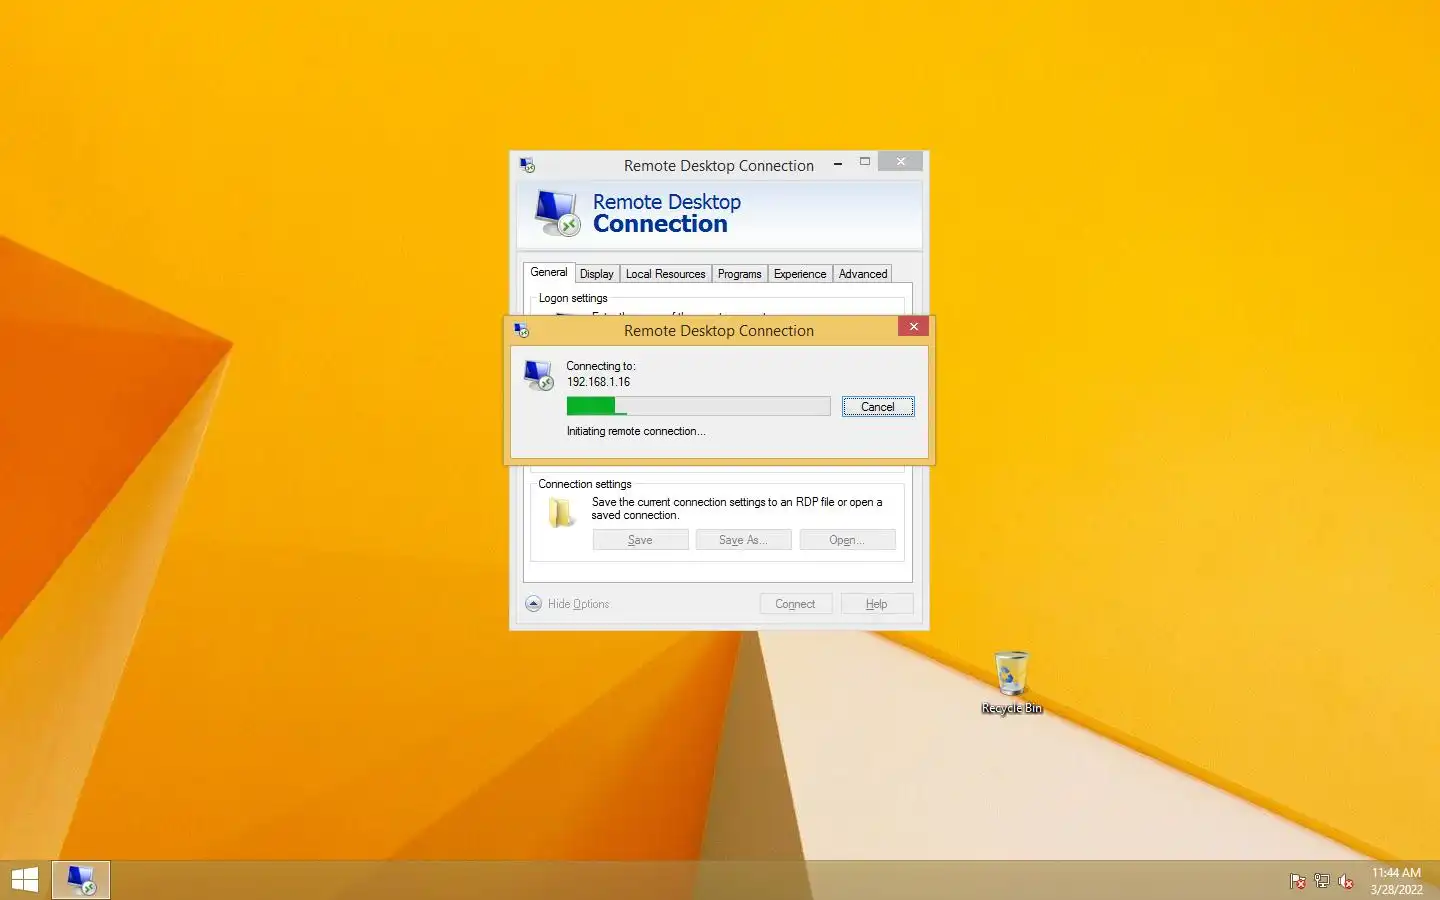
Task: Collapse options with Hide Options arrow
Action: [x=534, y=604]
